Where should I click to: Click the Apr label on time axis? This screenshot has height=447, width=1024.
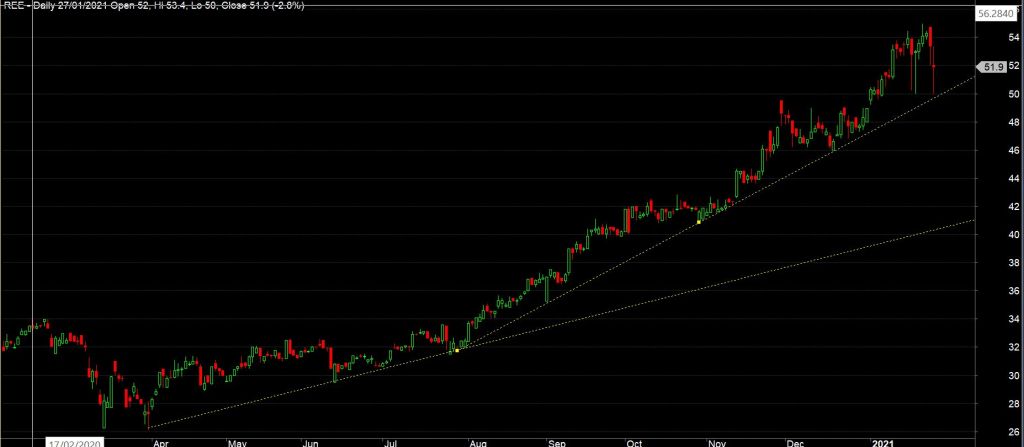[x=159, y=442]
